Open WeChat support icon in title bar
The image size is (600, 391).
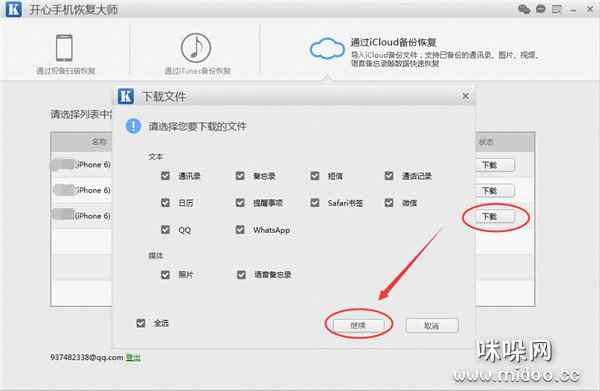tap(524, 9)
